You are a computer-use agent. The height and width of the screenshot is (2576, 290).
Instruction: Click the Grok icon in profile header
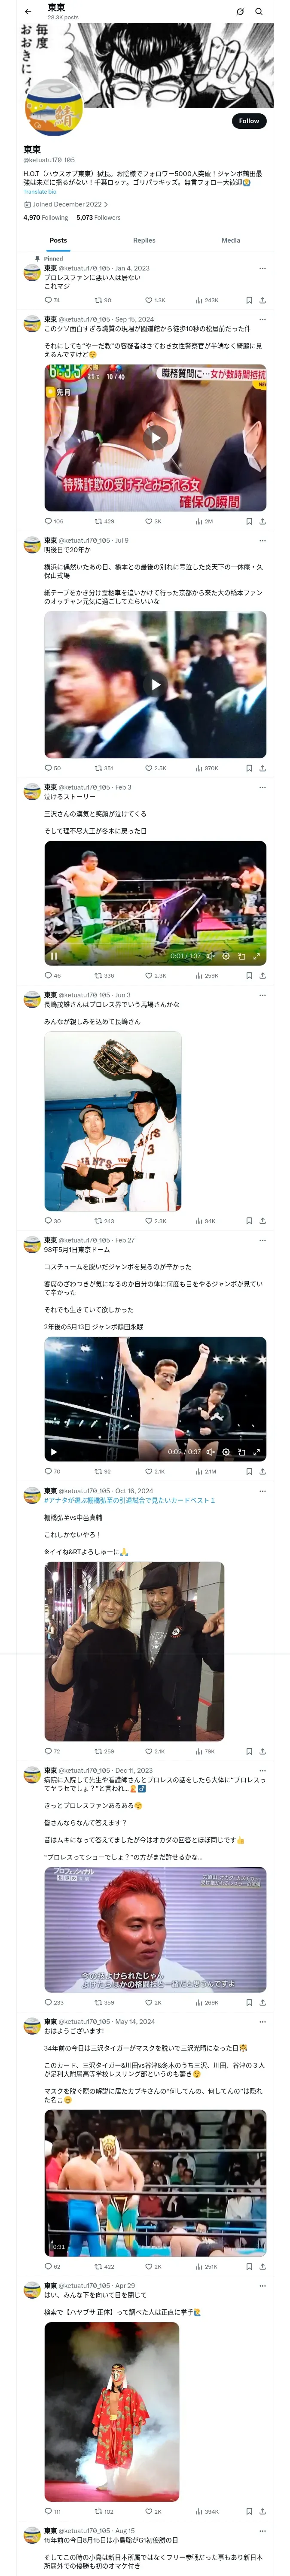tap(240, 12)
